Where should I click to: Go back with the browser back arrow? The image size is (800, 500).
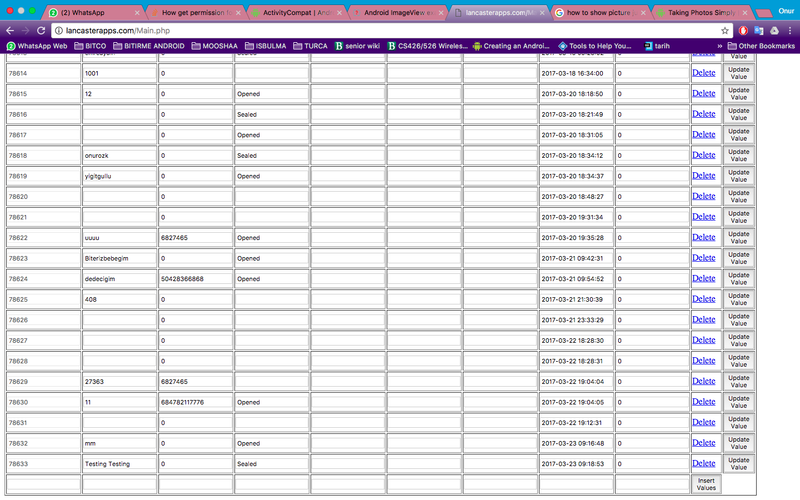pyautogui.click(x=10, y=31)
